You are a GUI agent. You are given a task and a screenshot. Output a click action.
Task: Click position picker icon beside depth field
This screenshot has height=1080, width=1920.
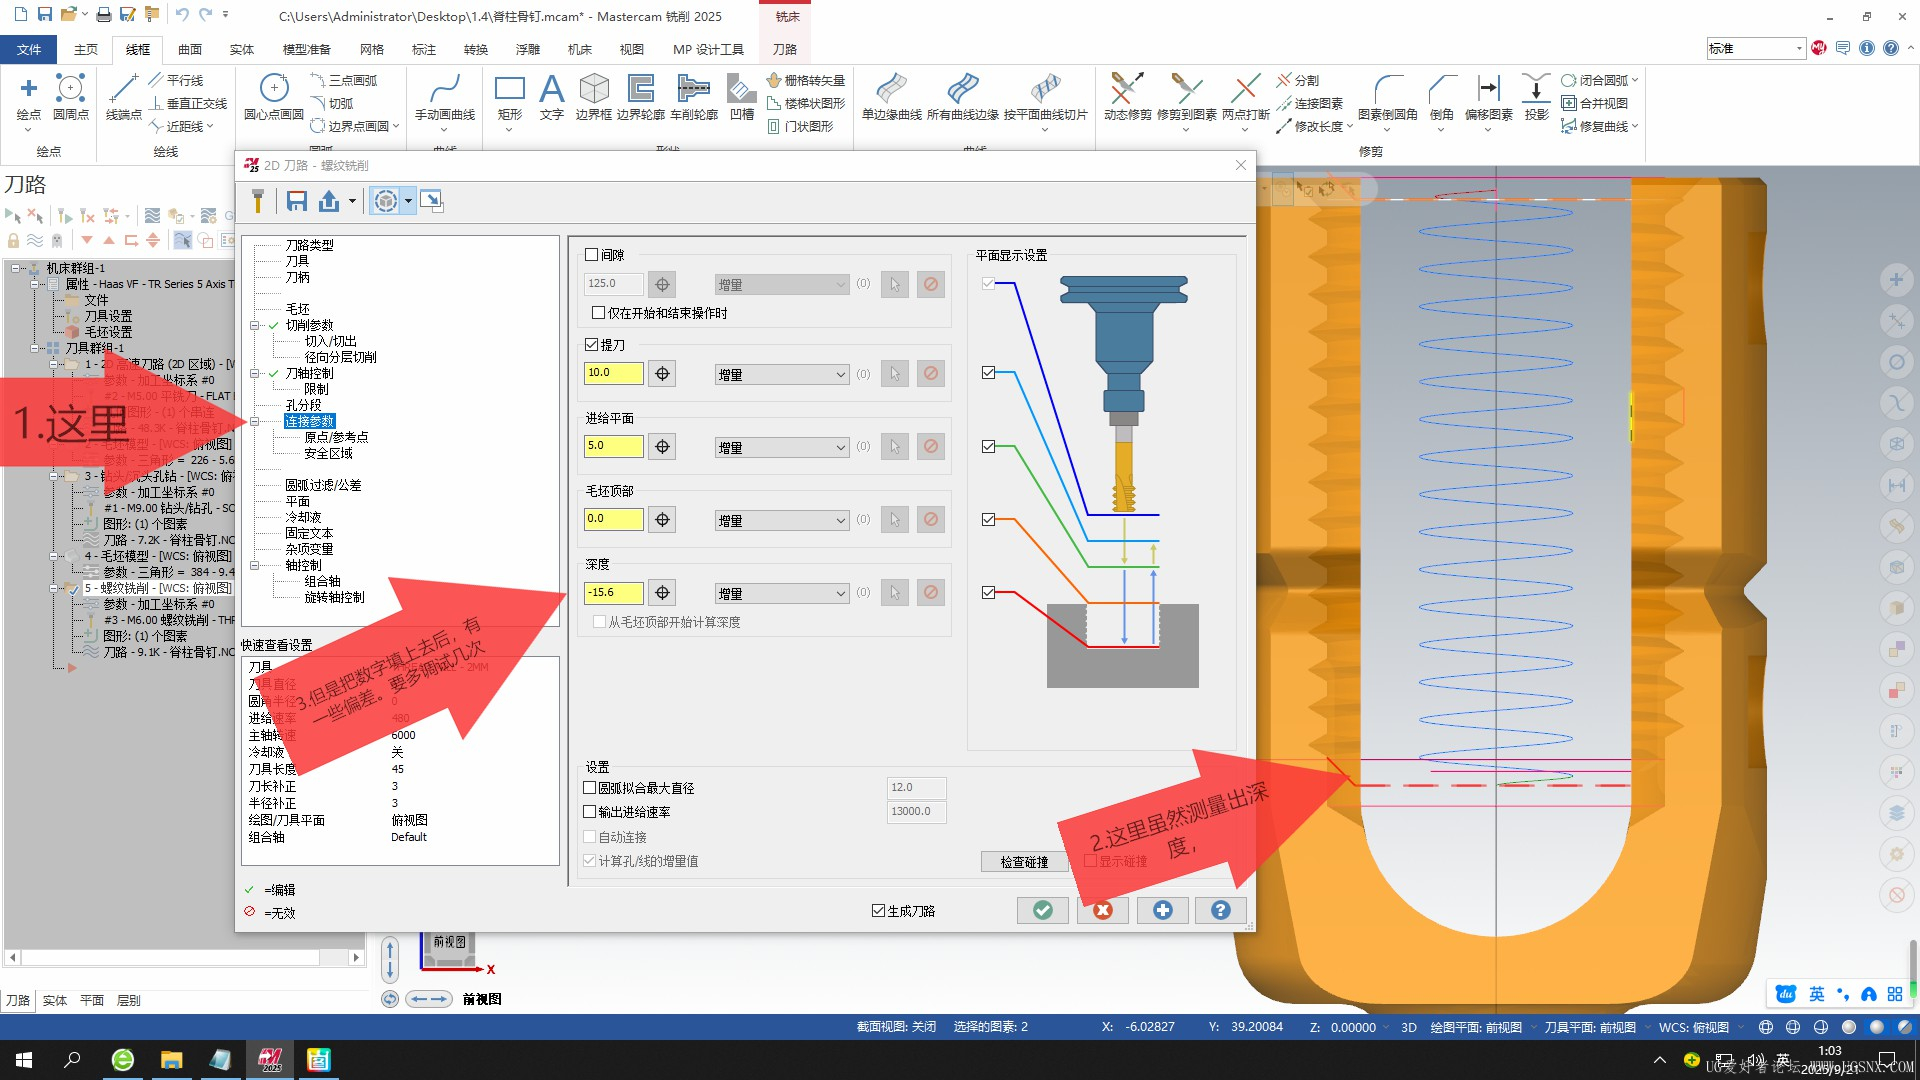pos(662,593)
